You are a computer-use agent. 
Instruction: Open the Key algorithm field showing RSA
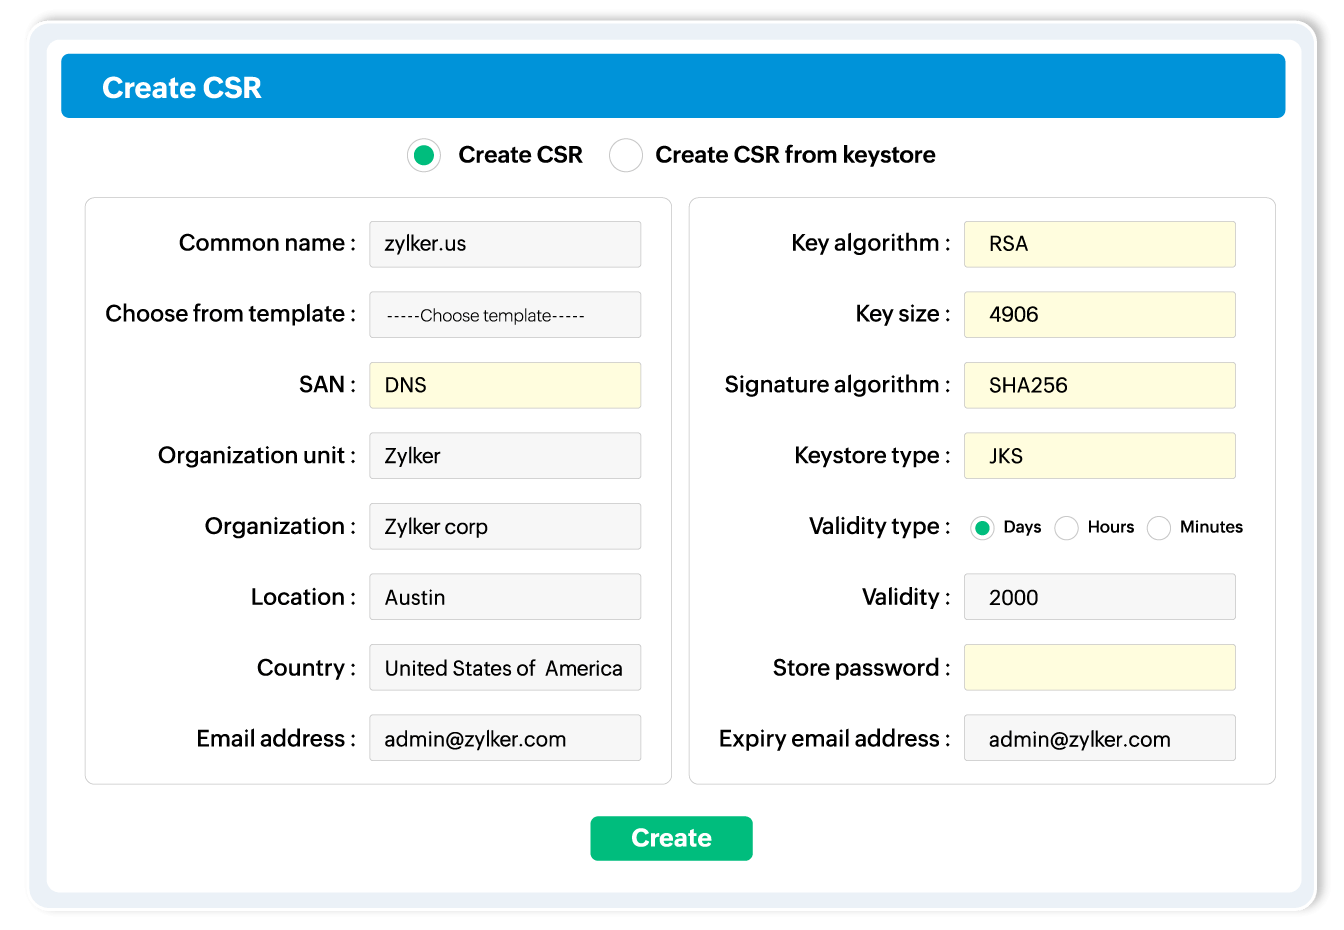[x=1100, y=244]
